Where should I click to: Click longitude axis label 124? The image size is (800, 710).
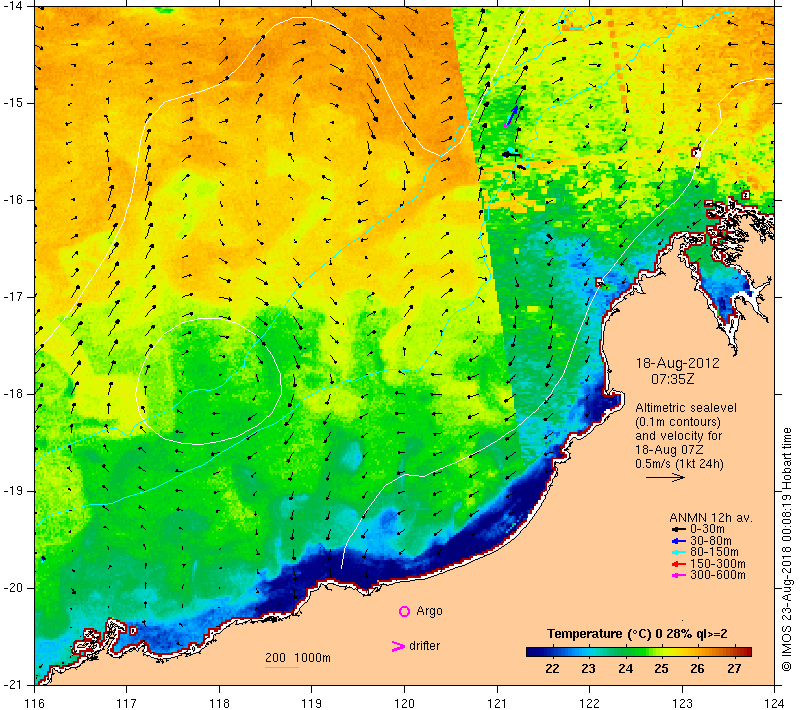click(x=774, y=703)
